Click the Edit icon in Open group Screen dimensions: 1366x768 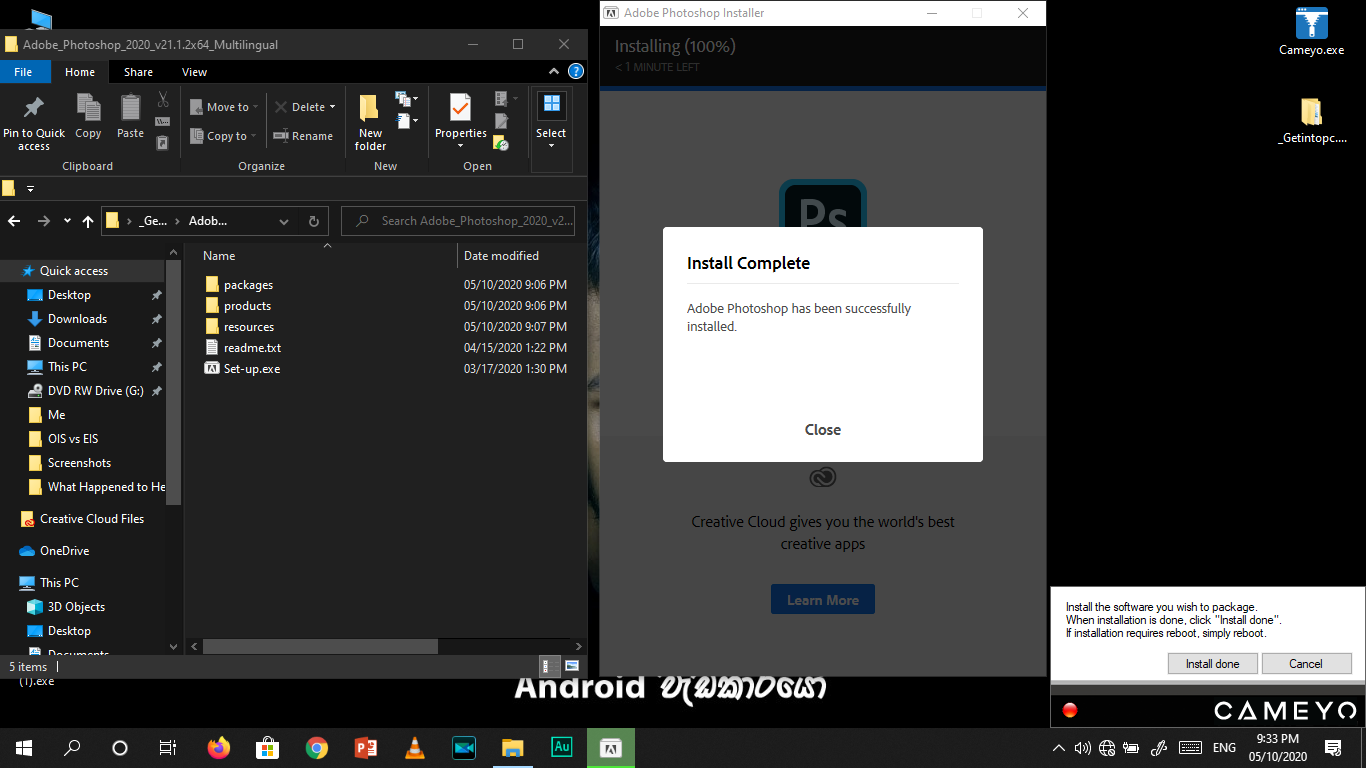(501, 121)
